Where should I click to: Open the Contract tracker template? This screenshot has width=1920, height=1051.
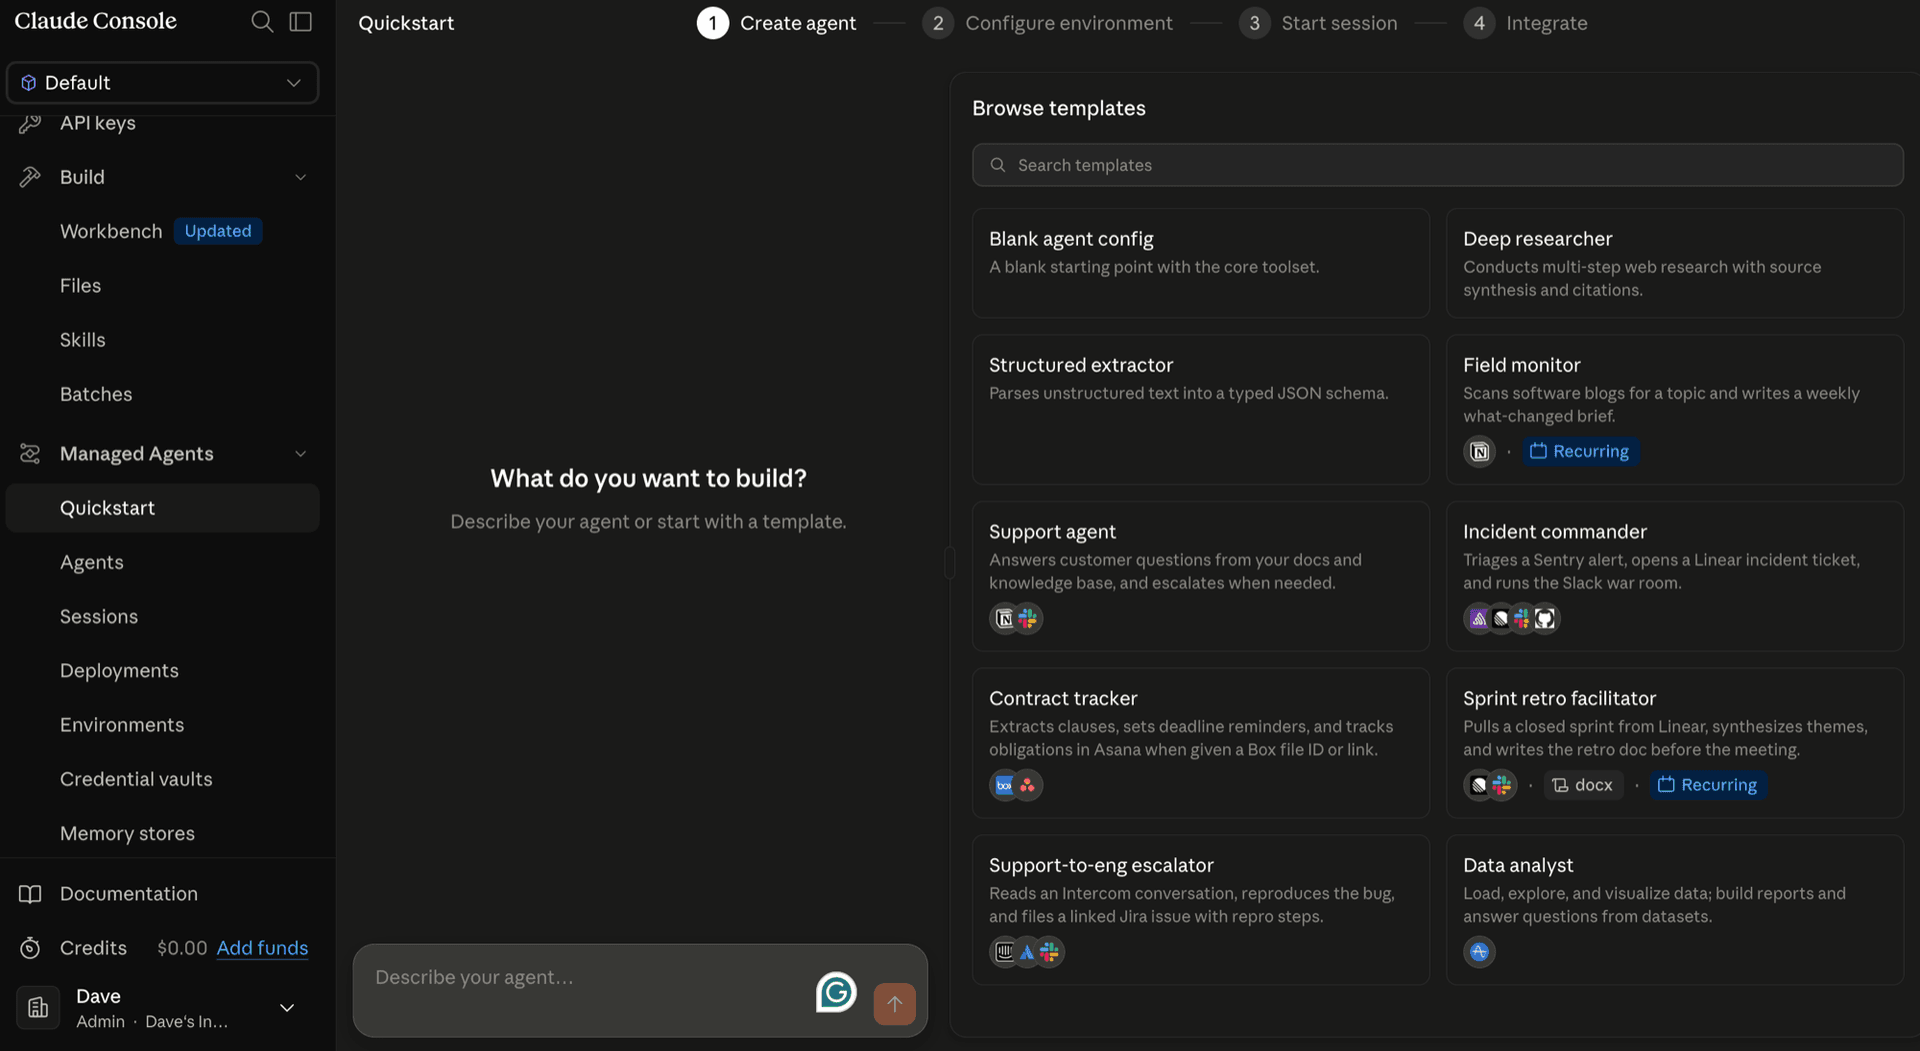coord(1200,743)
